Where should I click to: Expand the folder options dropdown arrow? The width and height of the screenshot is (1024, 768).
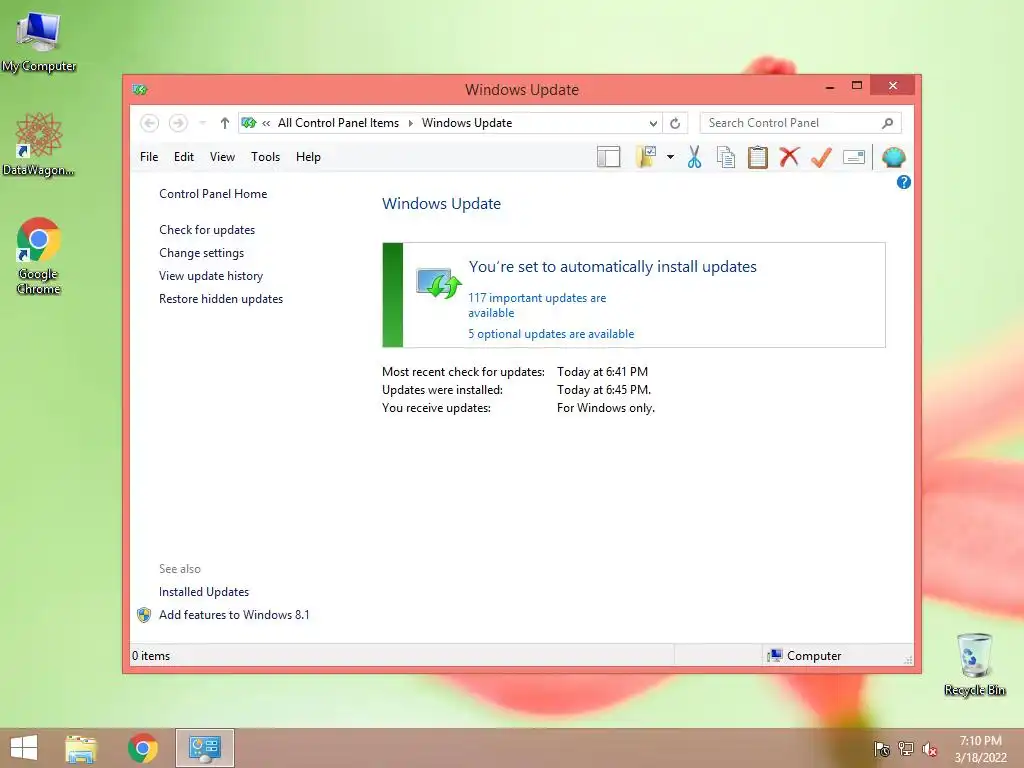[x=670, y=157]
